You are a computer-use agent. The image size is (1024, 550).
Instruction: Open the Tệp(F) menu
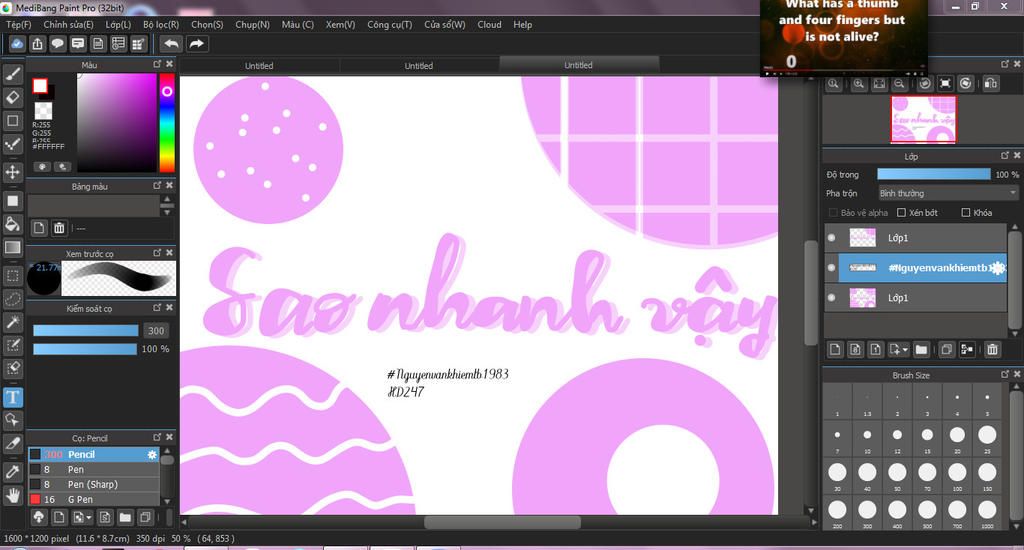pos(18,24)
